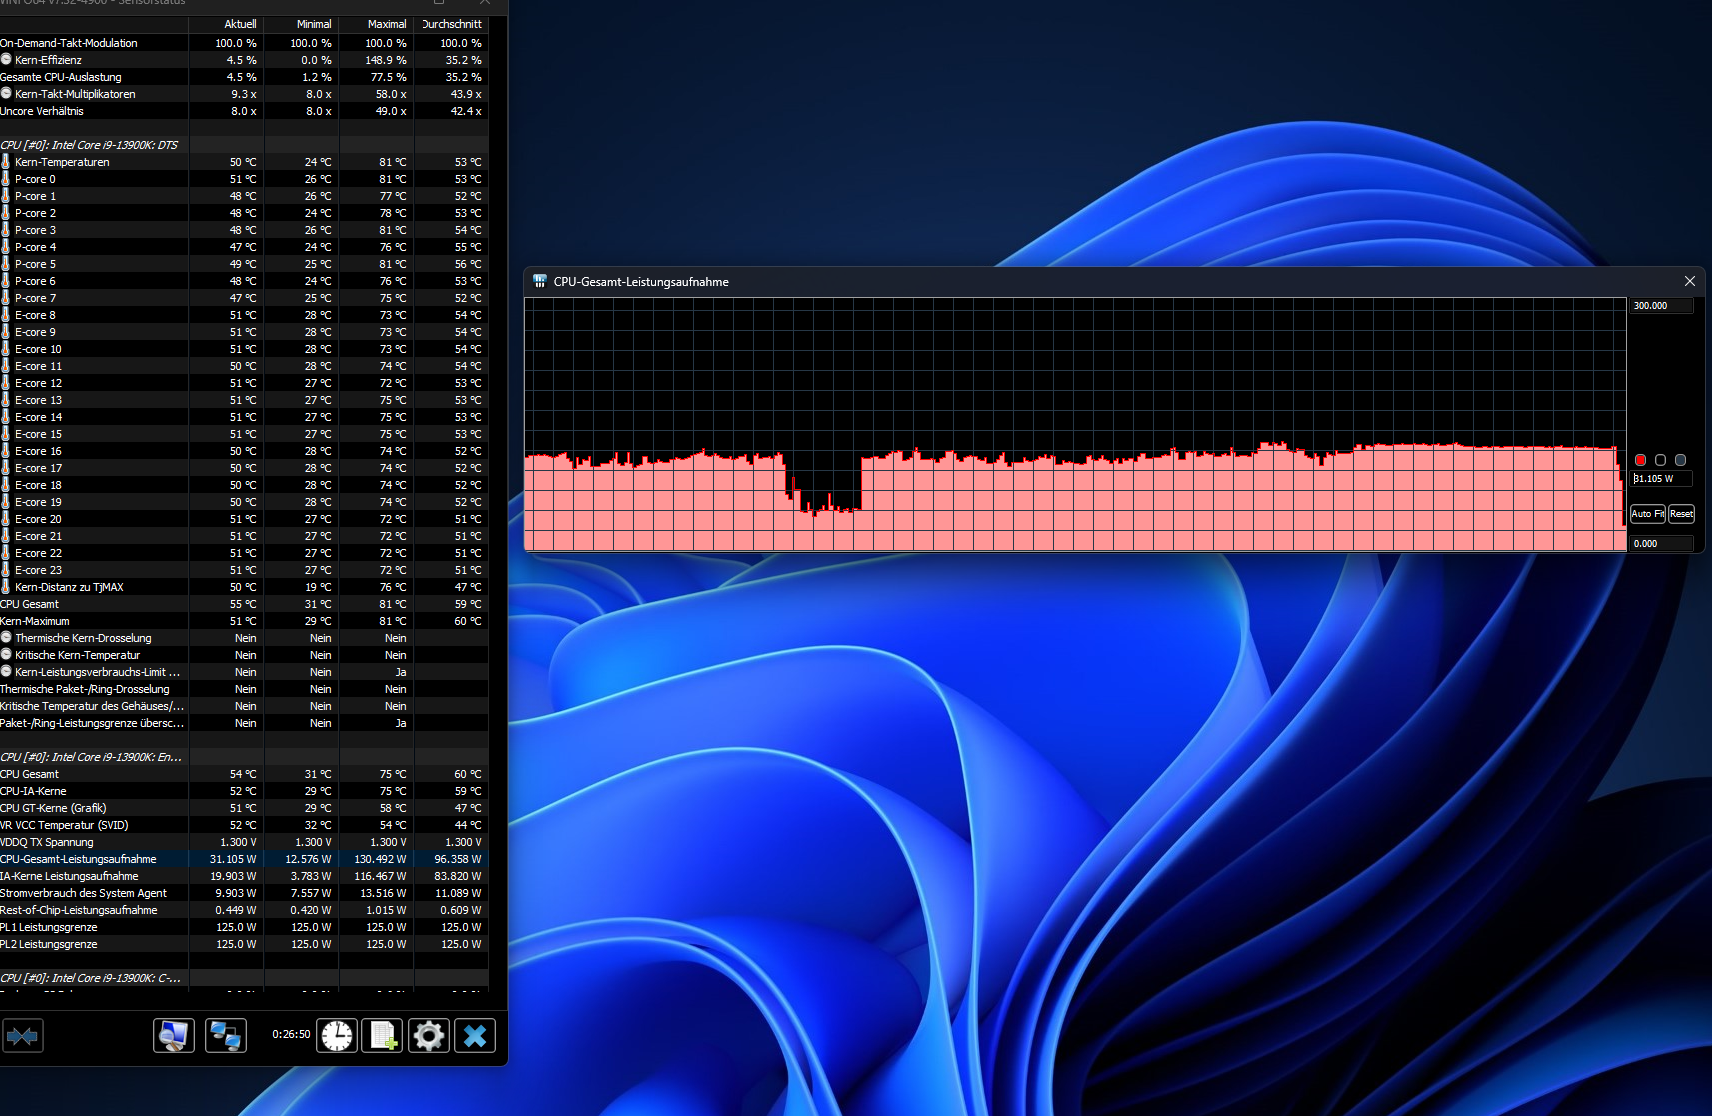1712x1116 pixels.
Task: Select the 'CPU-Gesamt-Leistungsaufnahme' sensor row label
Action: pyautogui.click(x=78, y=859)
